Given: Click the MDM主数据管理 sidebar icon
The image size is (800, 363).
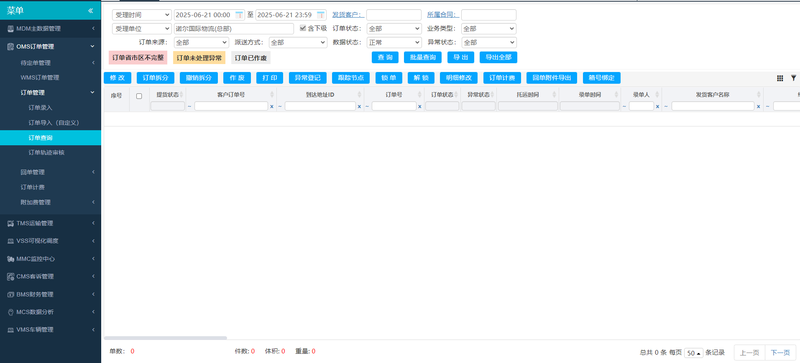Looking at the screenshot, I should [11, 29].
